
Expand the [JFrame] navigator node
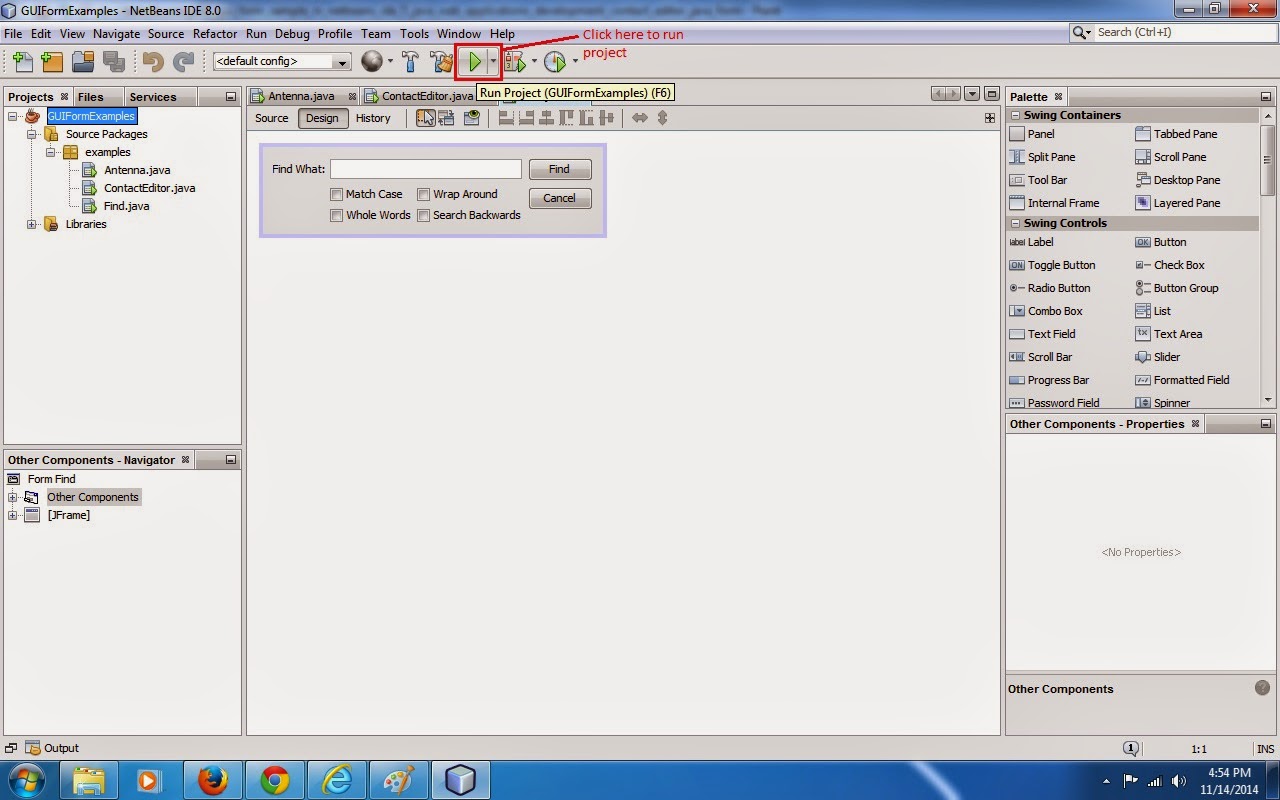(13, 515)
